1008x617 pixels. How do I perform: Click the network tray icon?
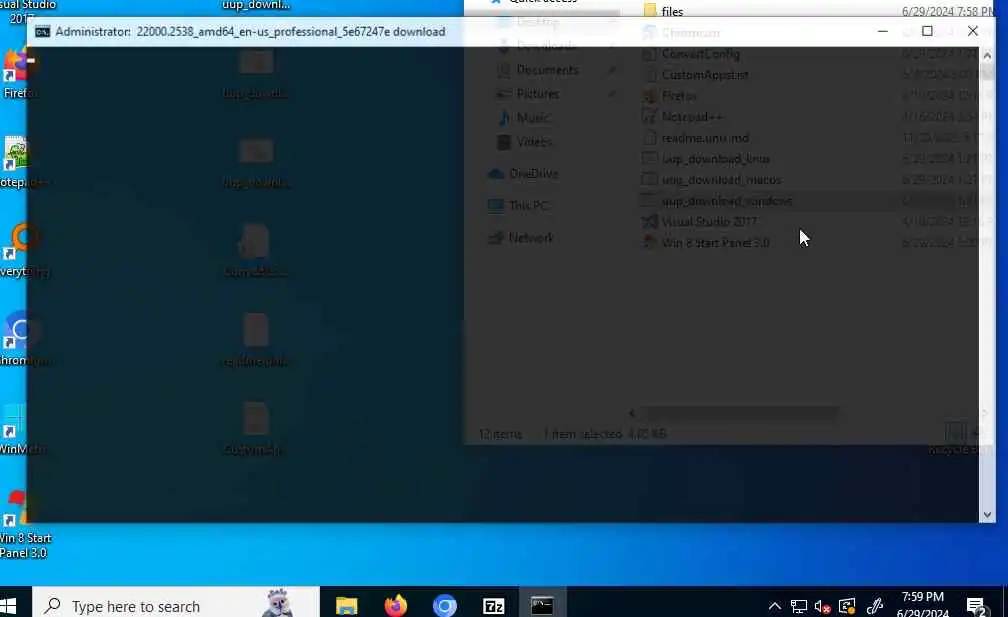798,605
